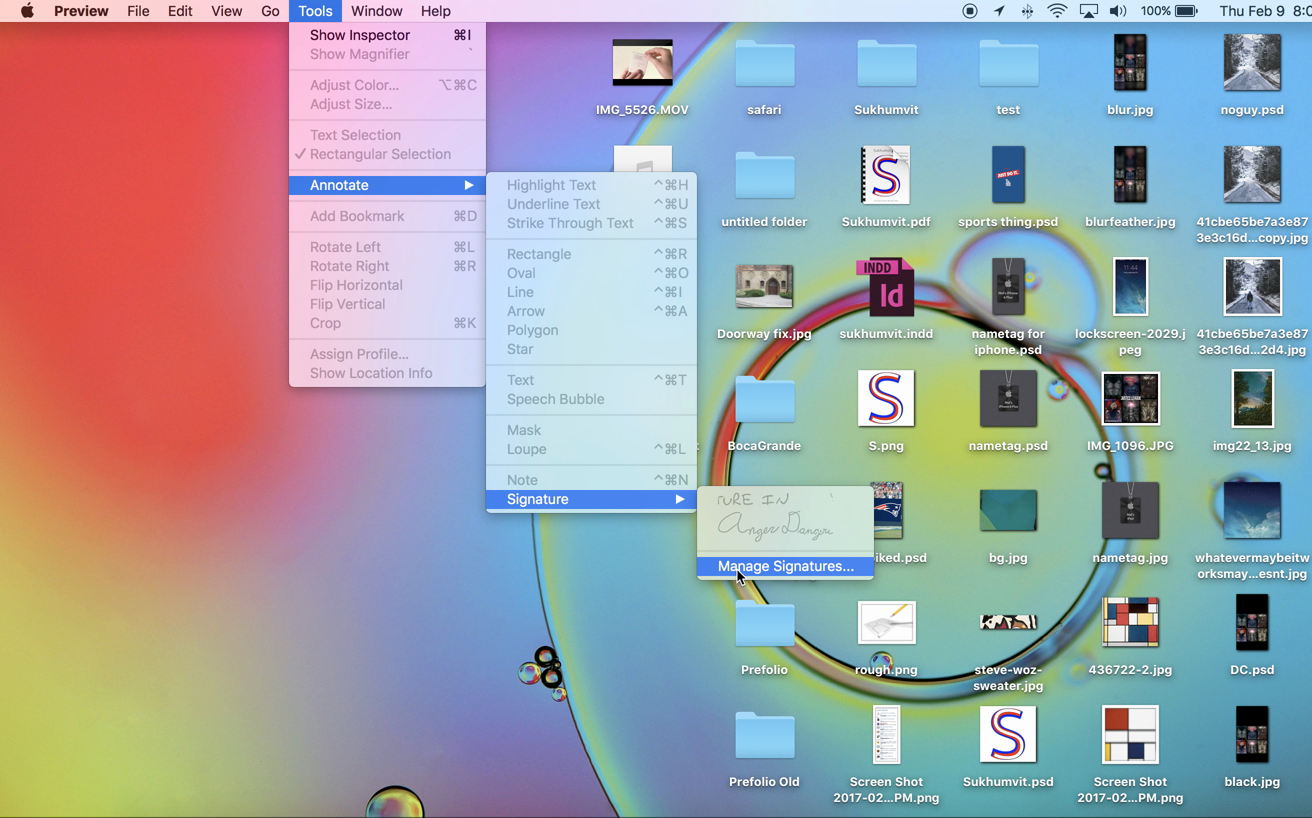
Task: Open the Tools menu
Action: [x=315, y=11]
